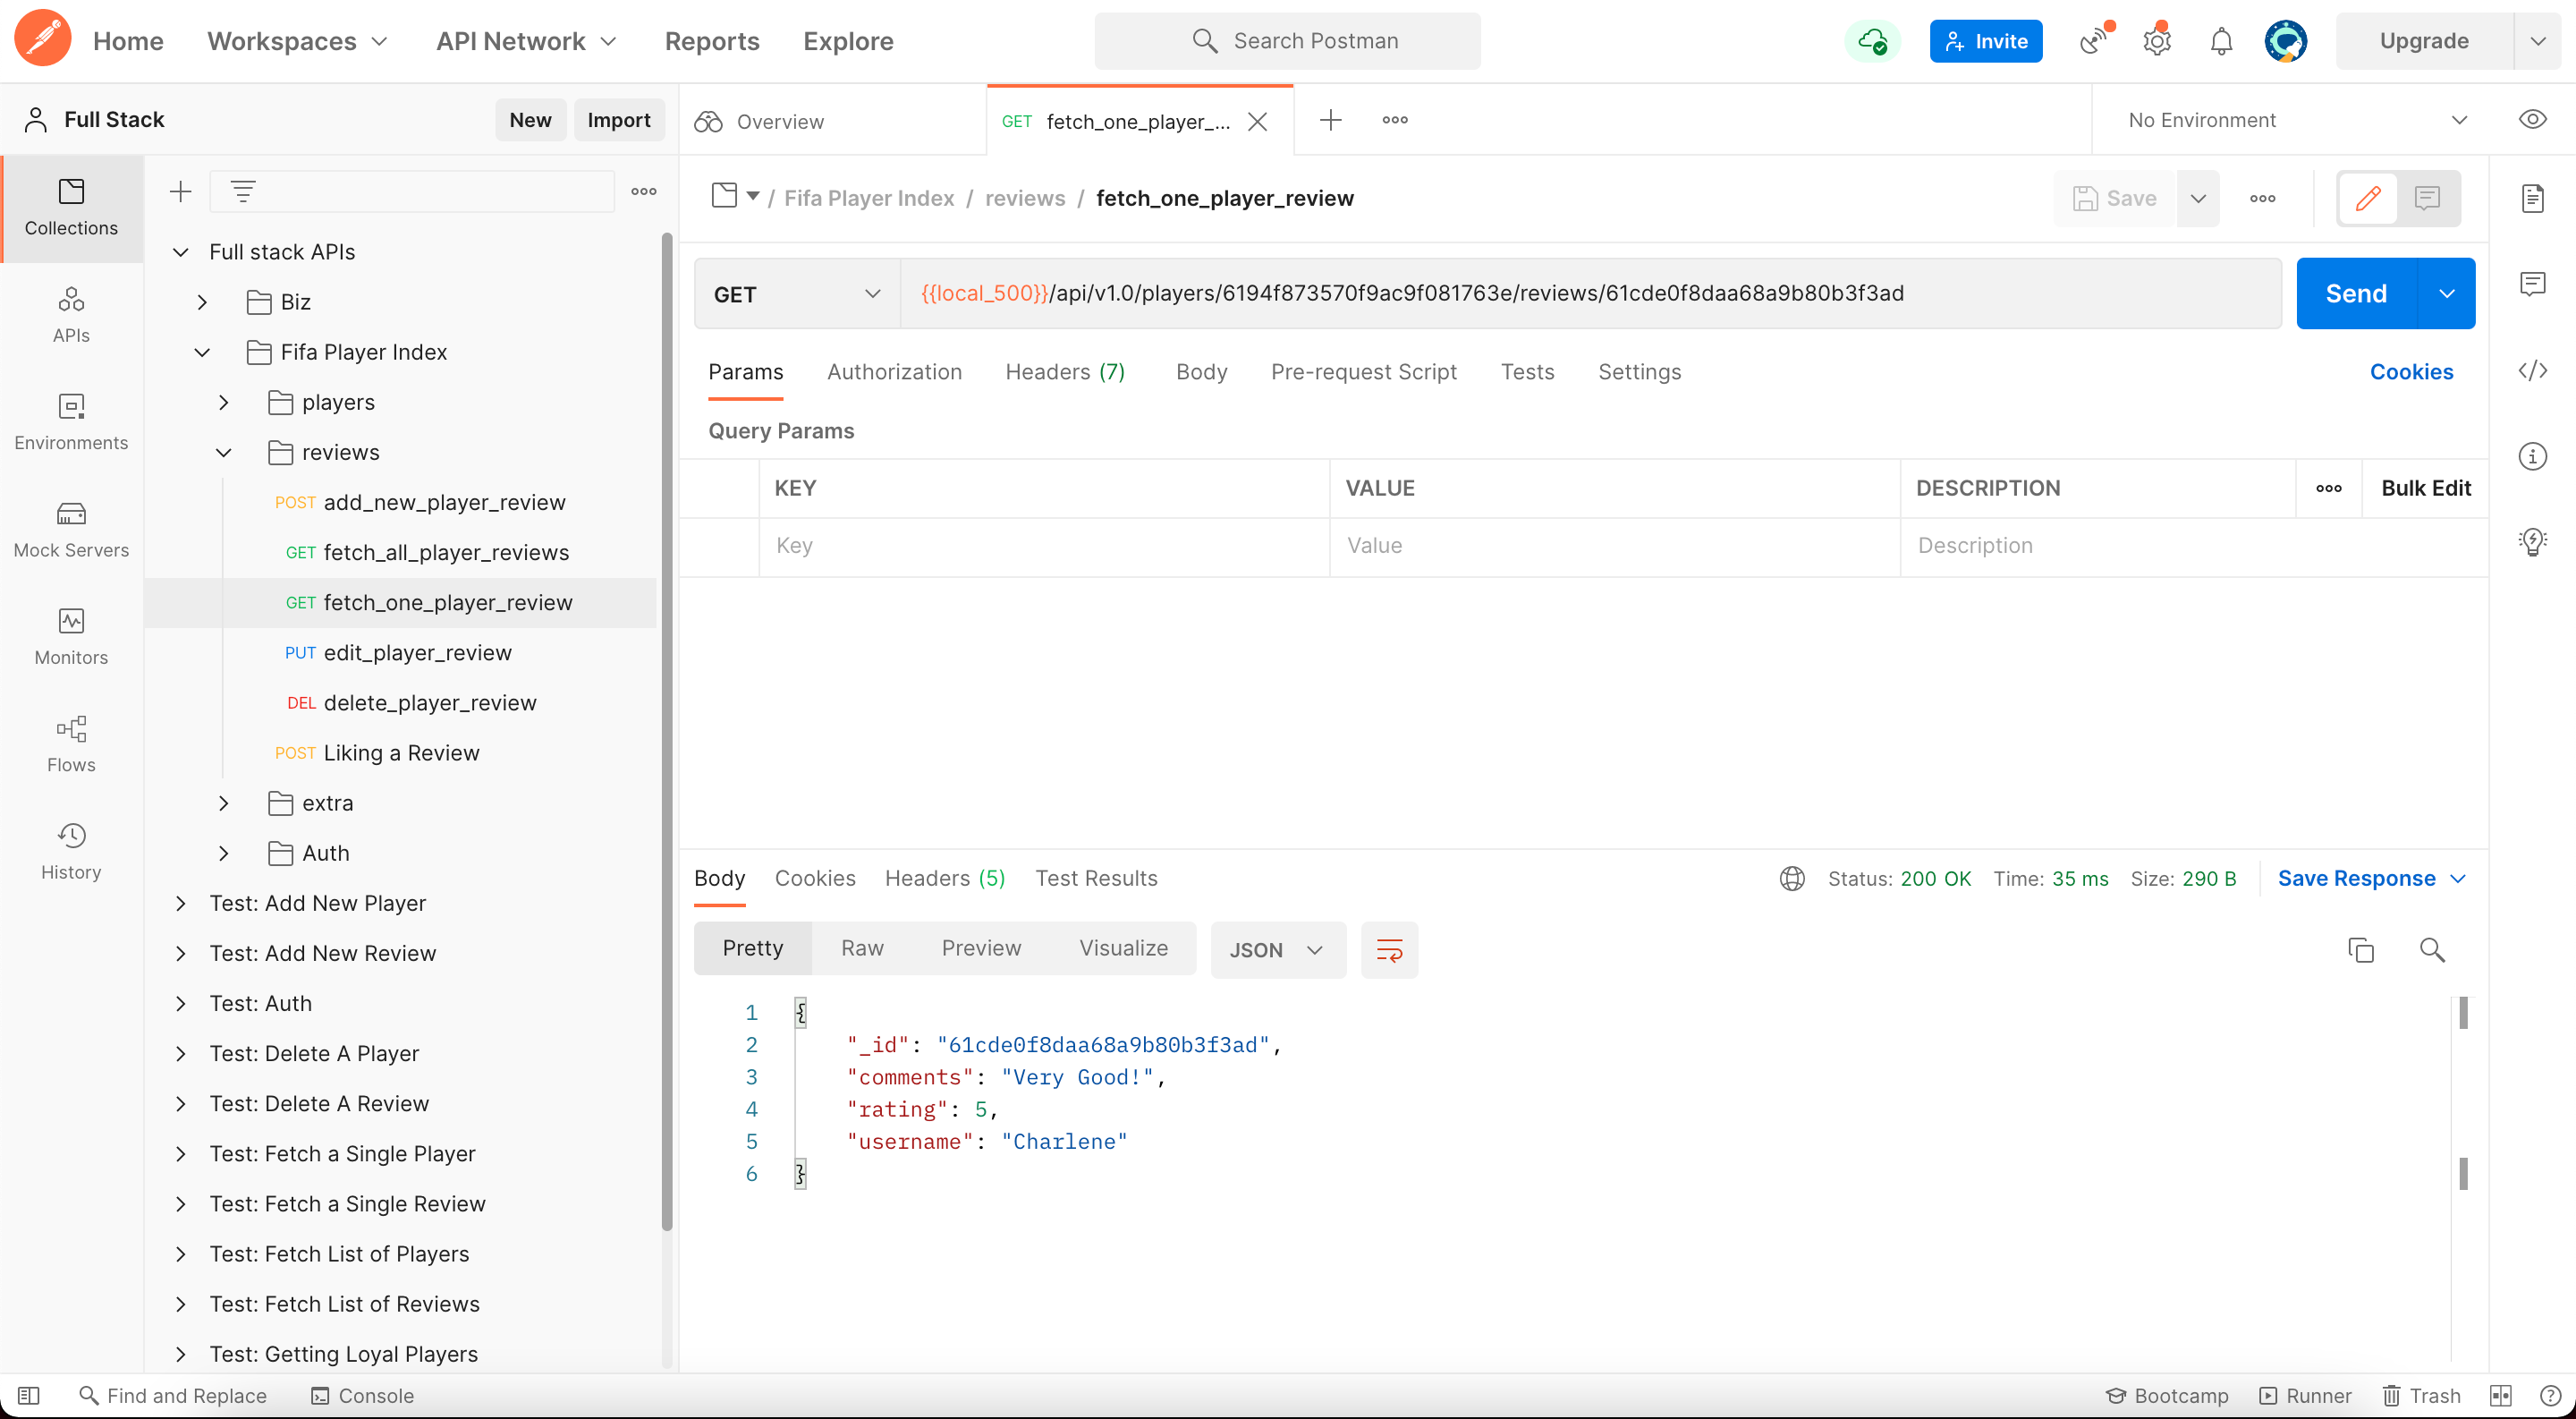Open the Pre-request Script tab

coord(1363,372)
